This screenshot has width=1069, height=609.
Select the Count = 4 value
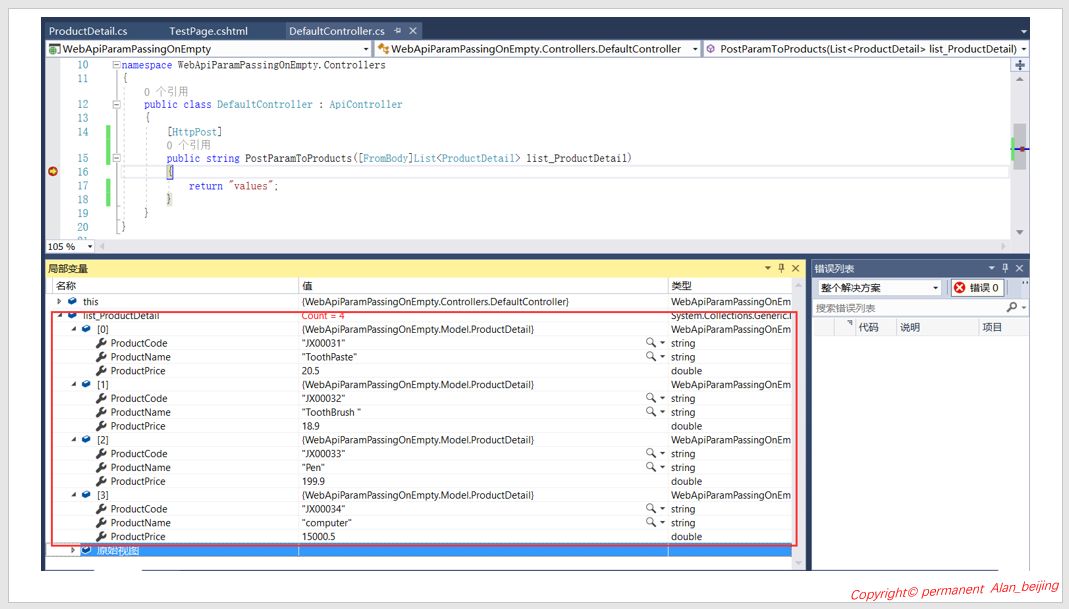point(322,316)
